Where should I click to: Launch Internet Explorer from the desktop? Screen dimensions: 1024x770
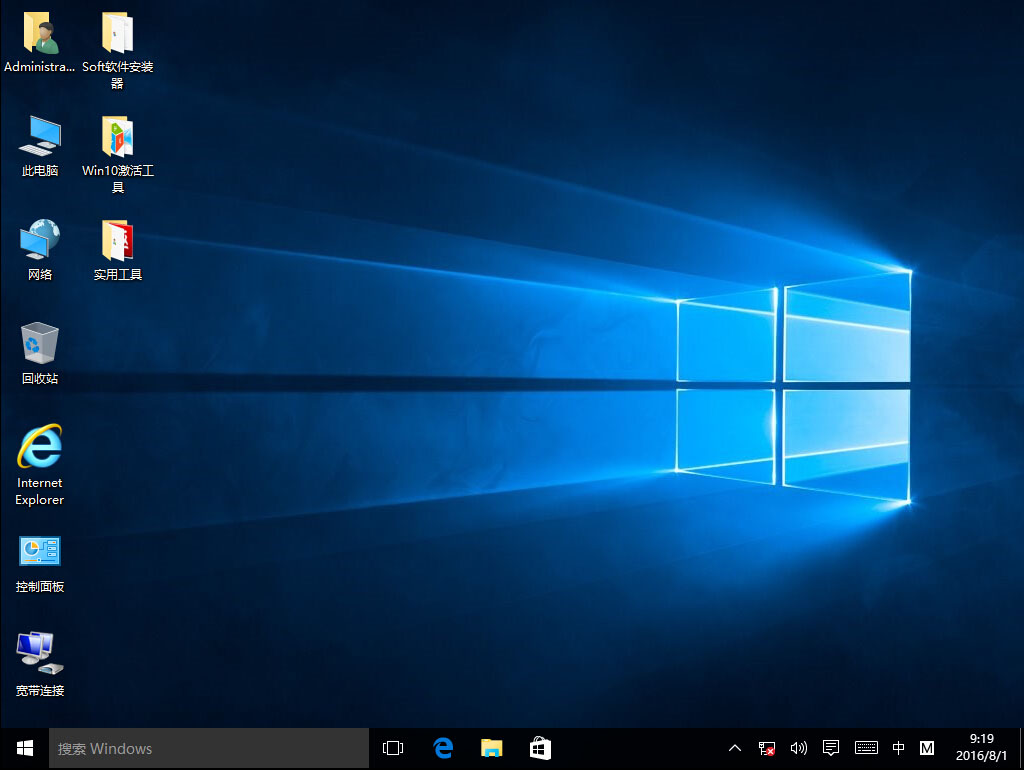coord(39,447)
